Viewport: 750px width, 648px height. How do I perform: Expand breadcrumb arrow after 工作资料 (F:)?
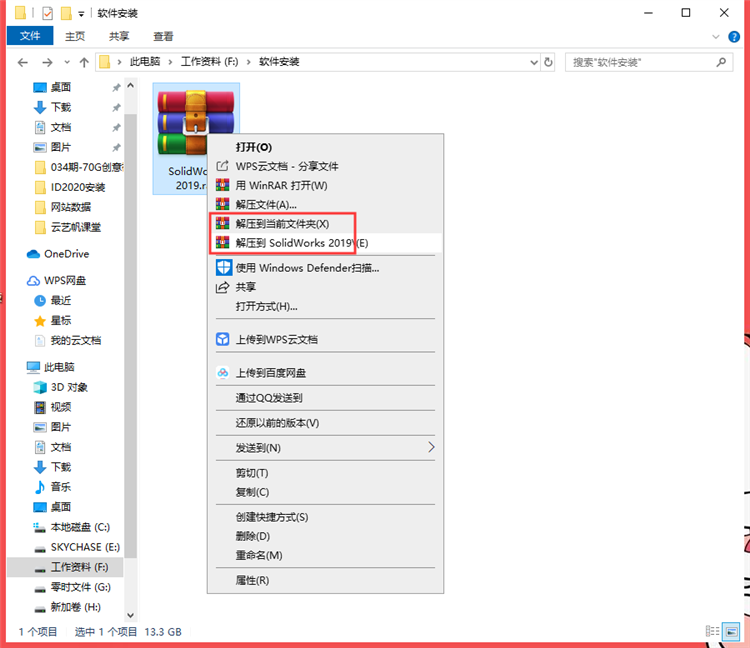(248, 62)
